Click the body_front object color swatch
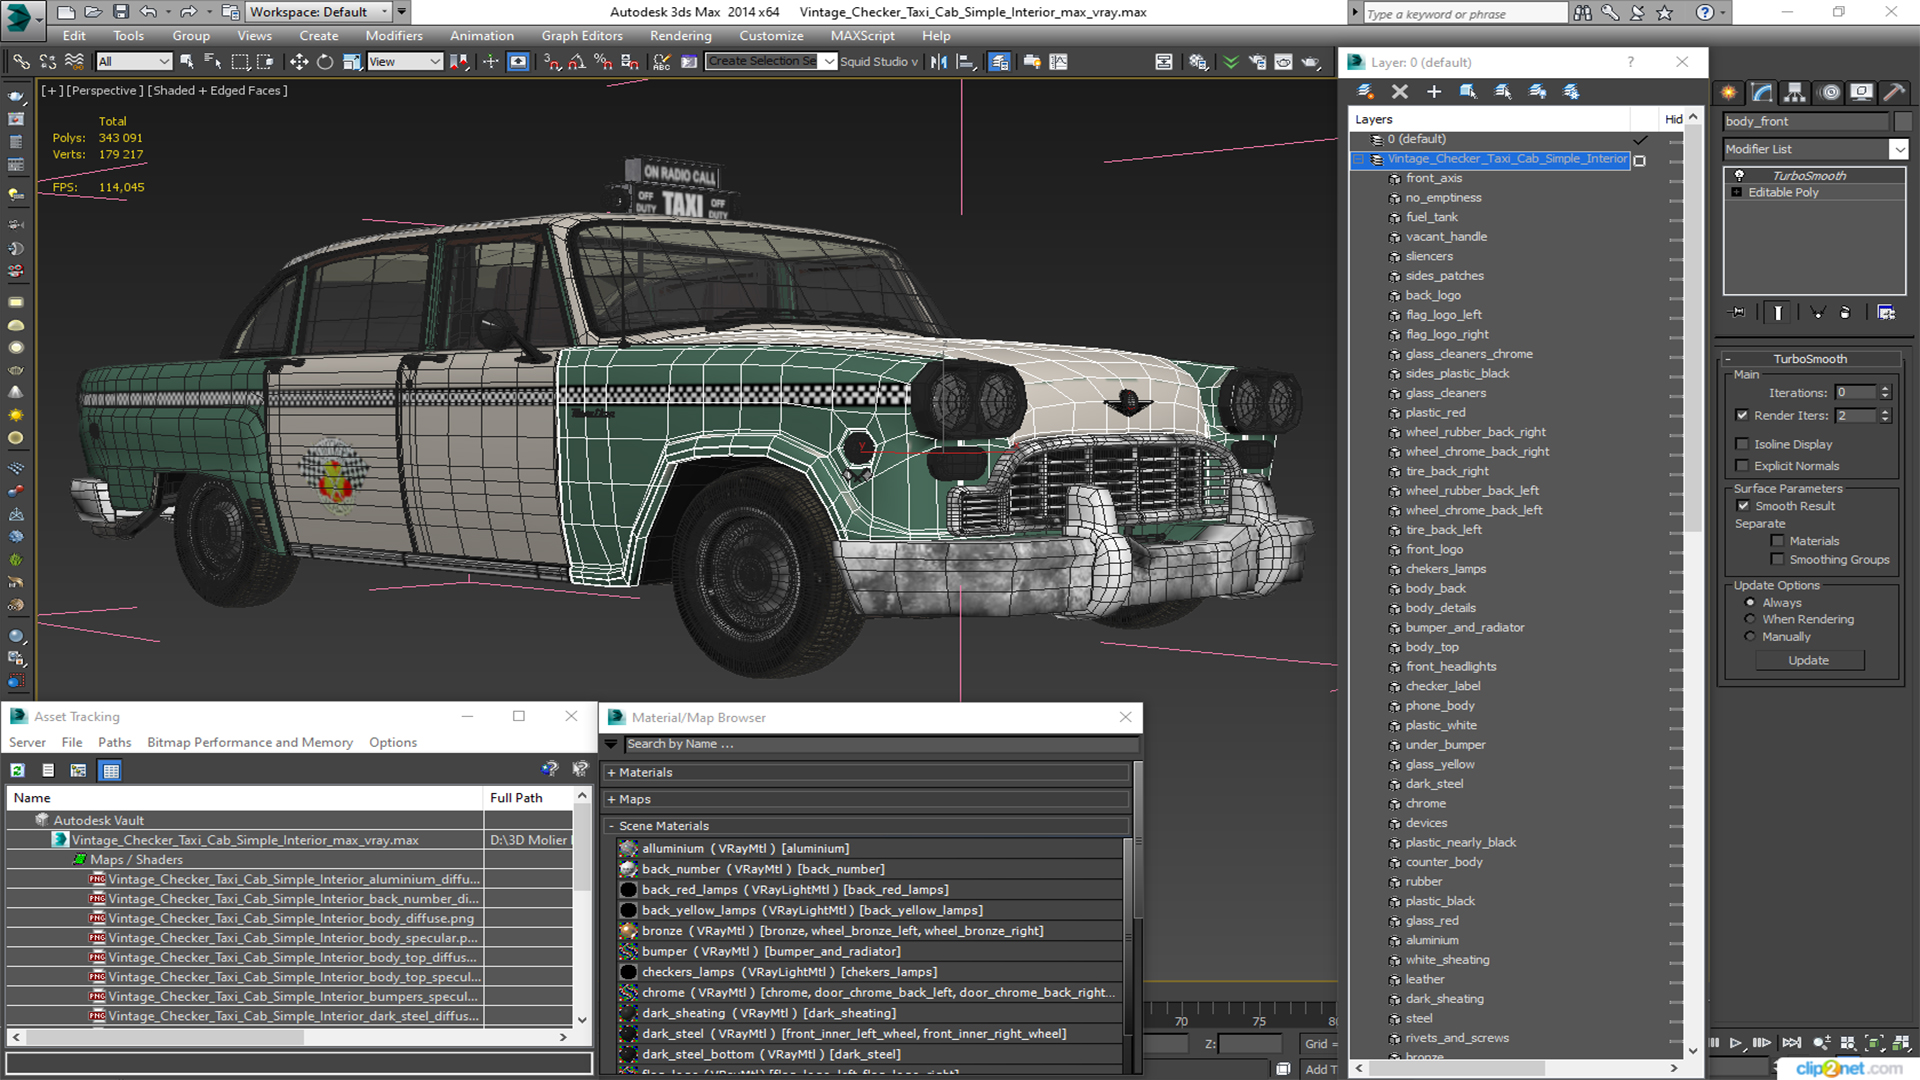The width and height of the screenshot is (1920, 1080). click(1902, 121)
